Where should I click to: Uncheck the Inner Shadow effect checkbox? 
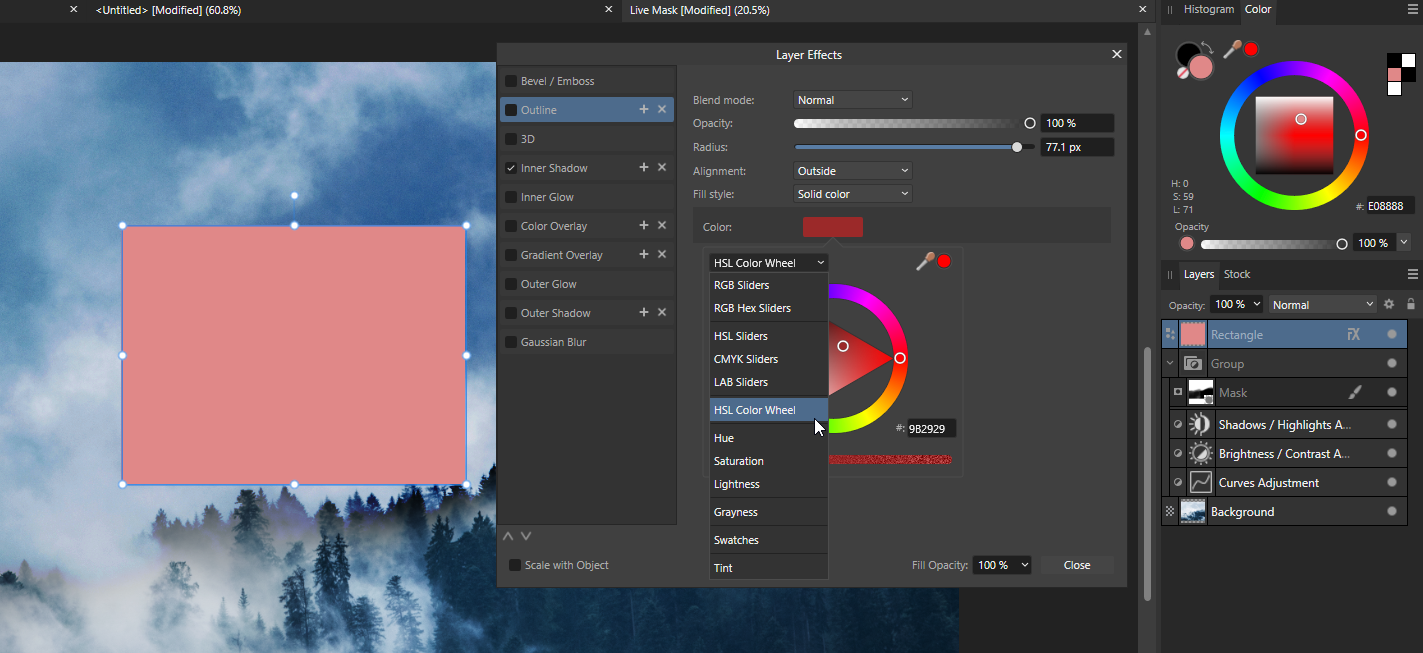tap(509, 167)
